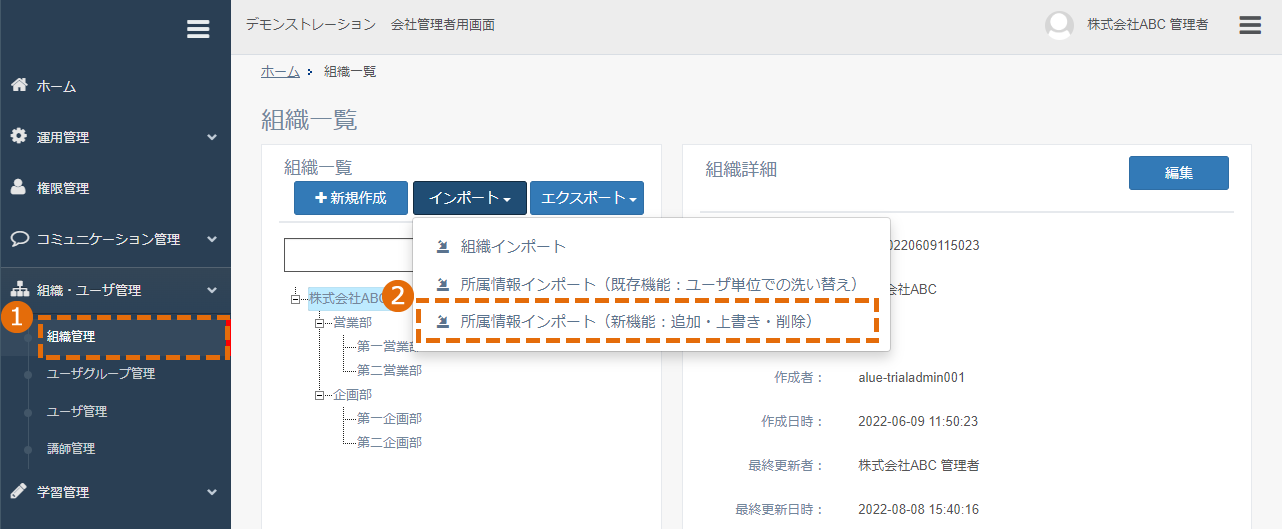Collapse the 営業部 tree node toggle

320,323
